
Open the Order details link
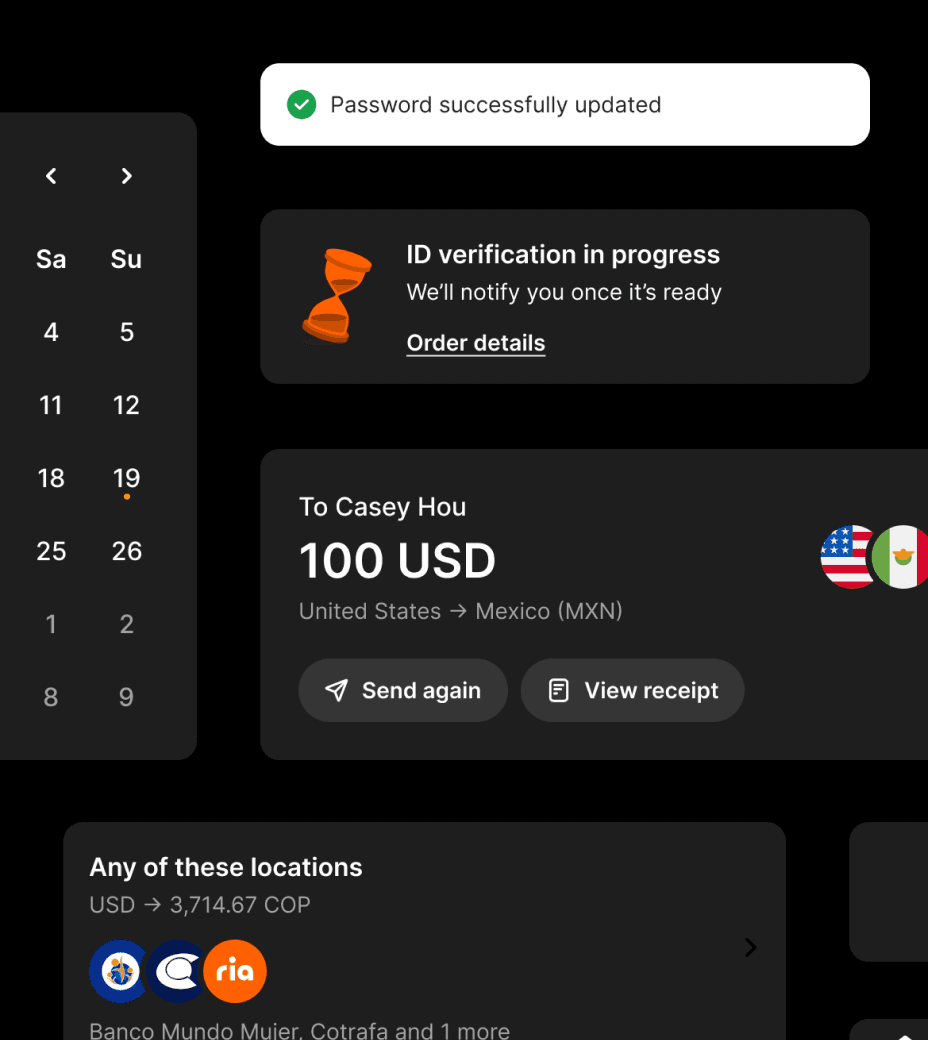tap(476, 343)
